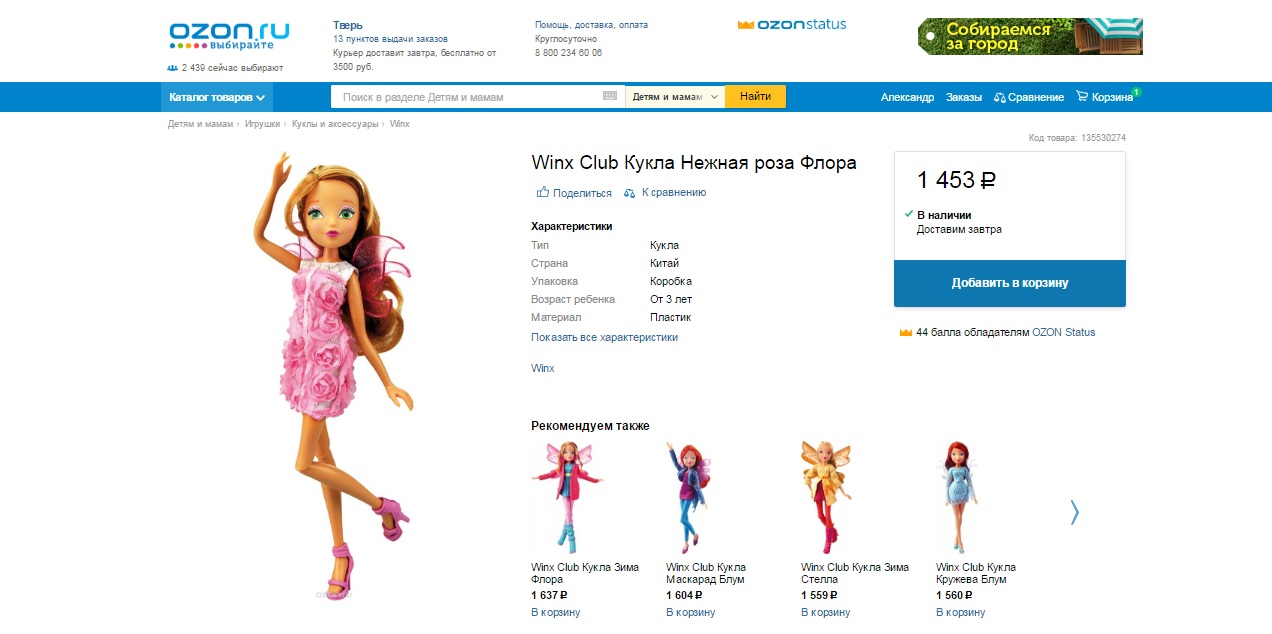Click the thumbs-up Поделиться icon
1272x634 pixels.
click(543, 192)
